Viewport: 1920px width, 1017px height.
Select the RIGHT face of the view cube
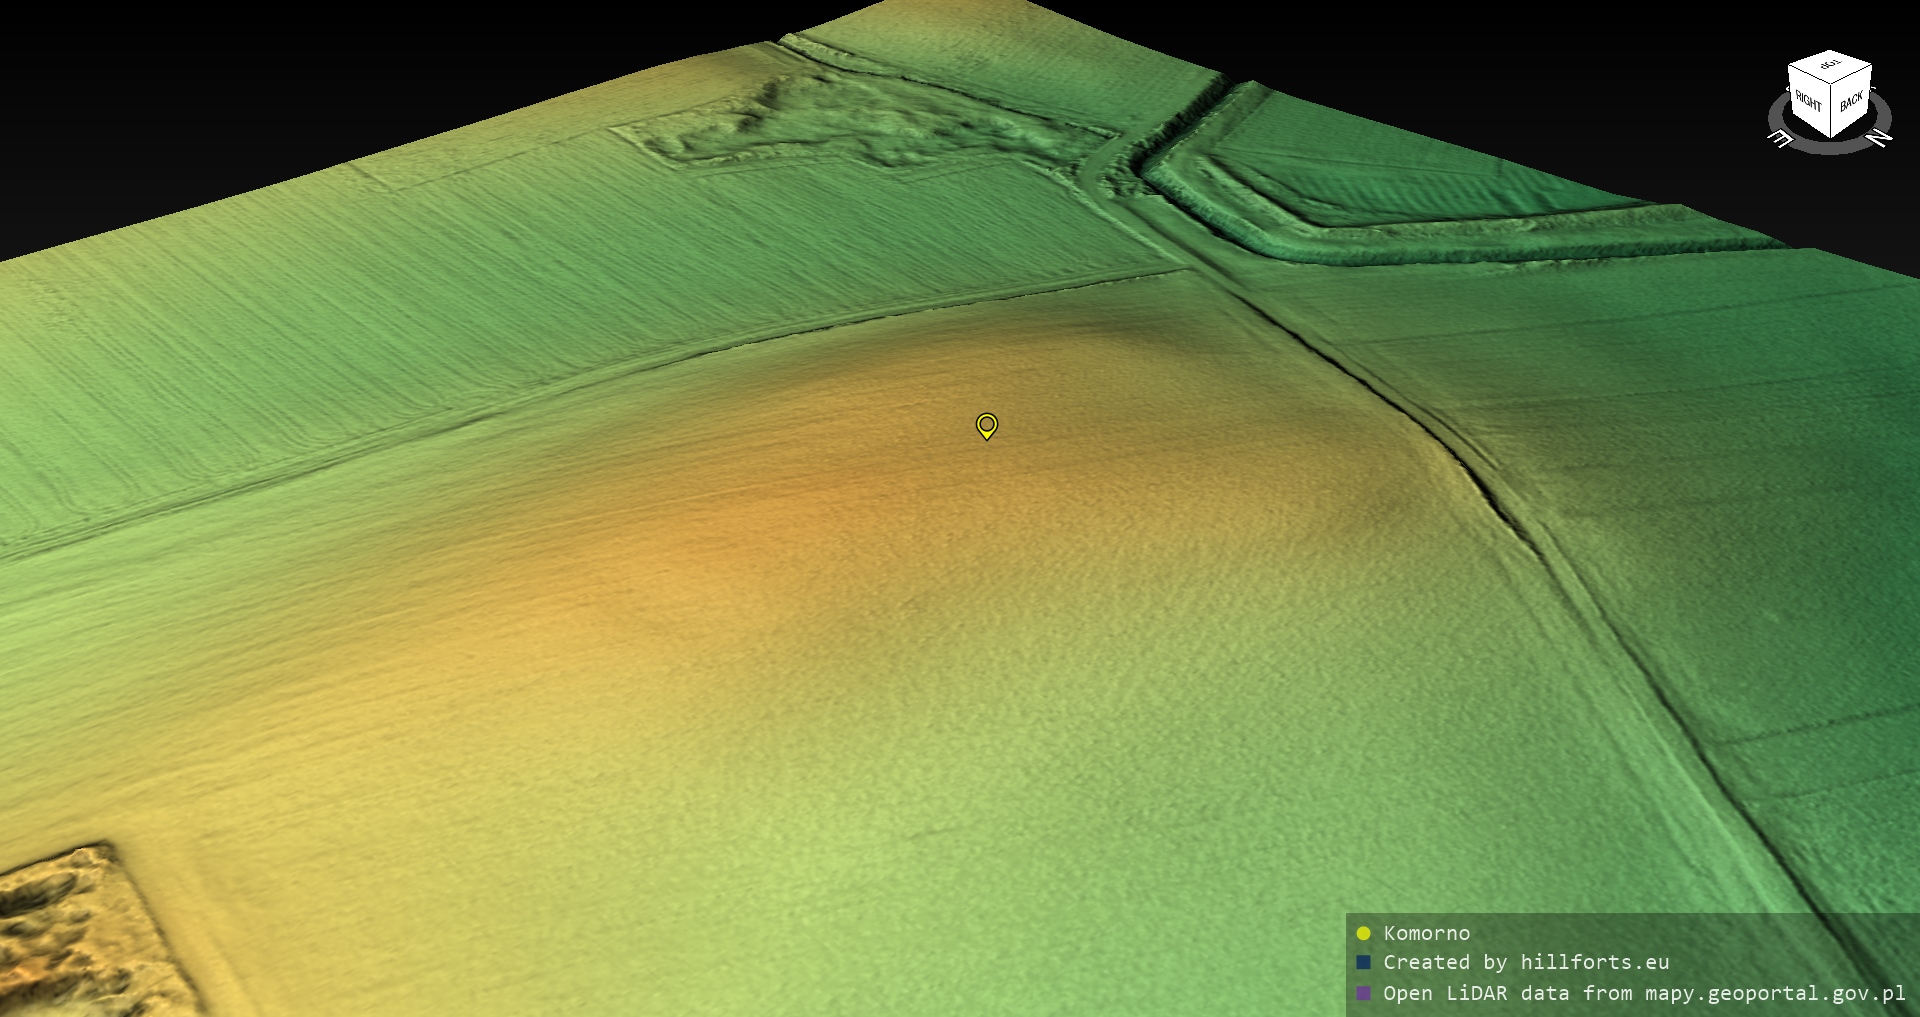(1809, 102)
